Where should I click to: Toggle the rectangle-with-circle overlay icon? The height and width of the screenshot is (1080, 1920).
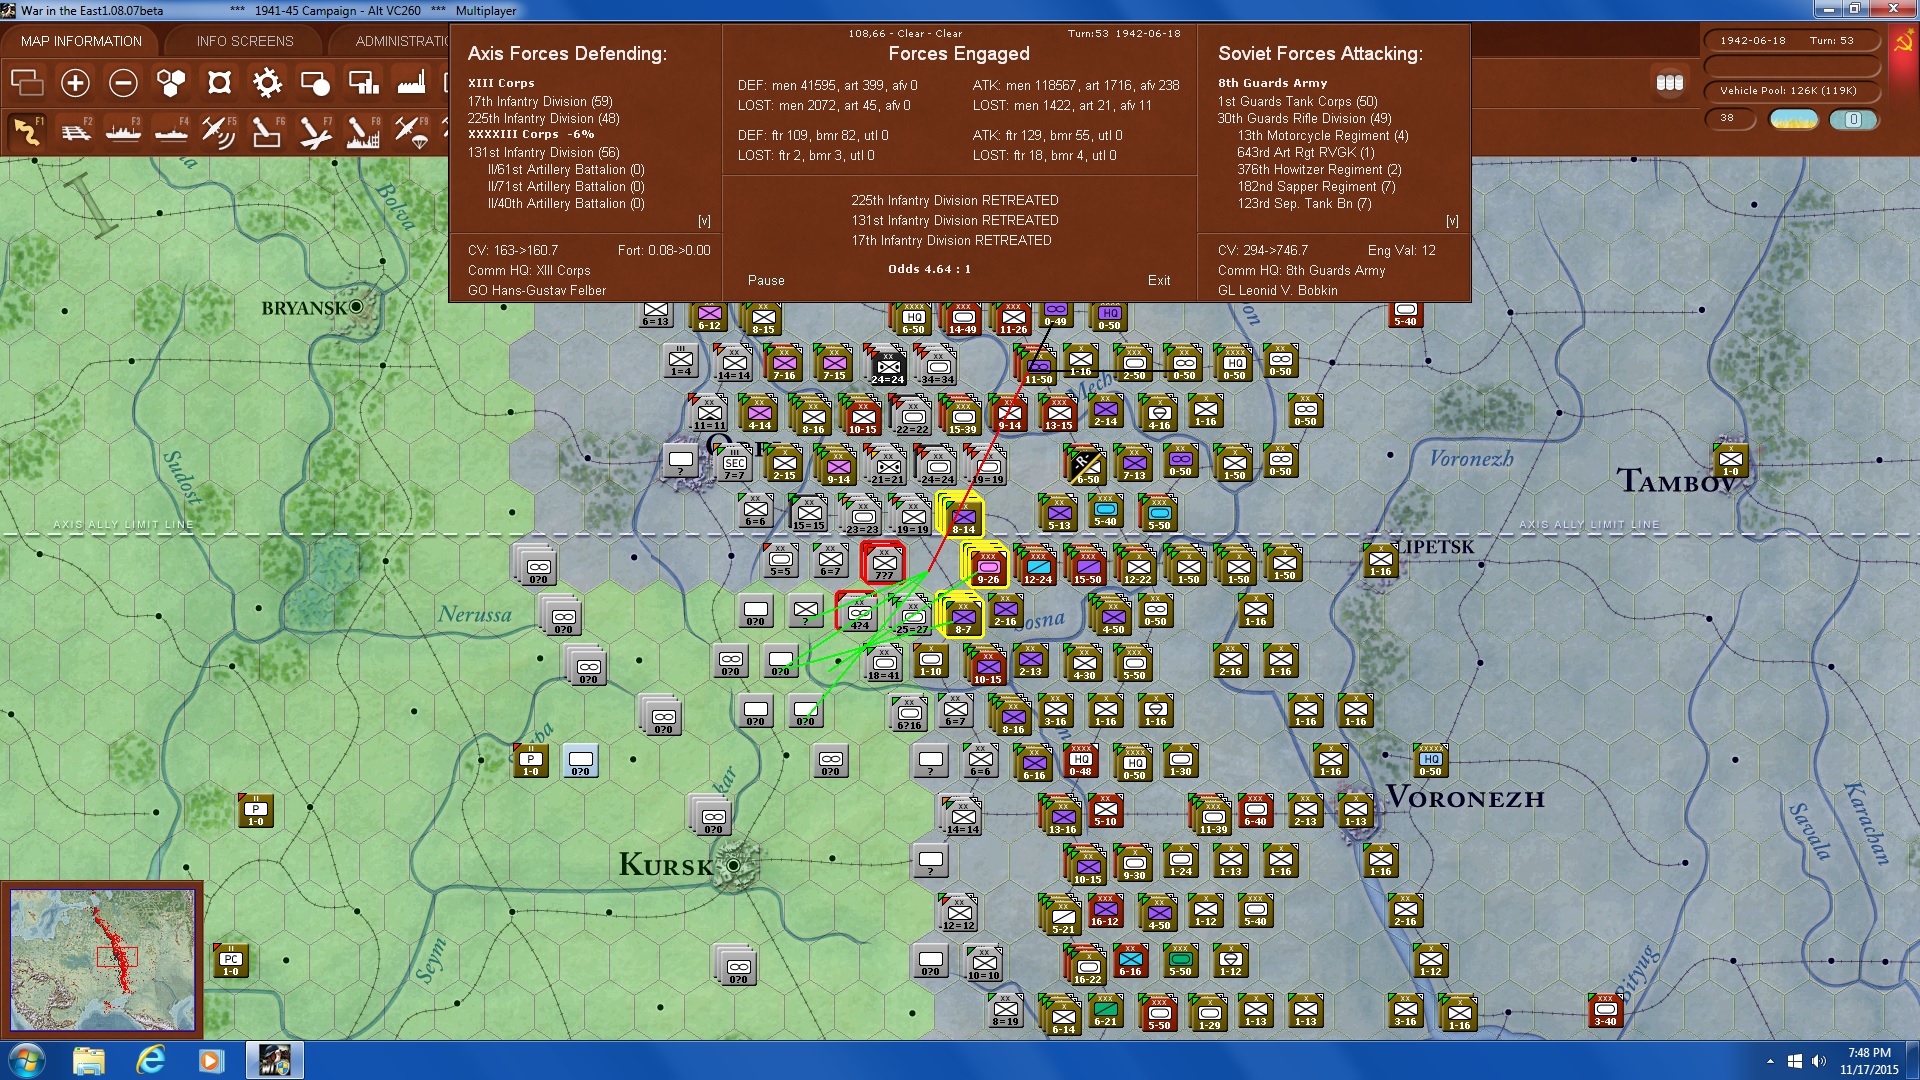pos(315,83)
